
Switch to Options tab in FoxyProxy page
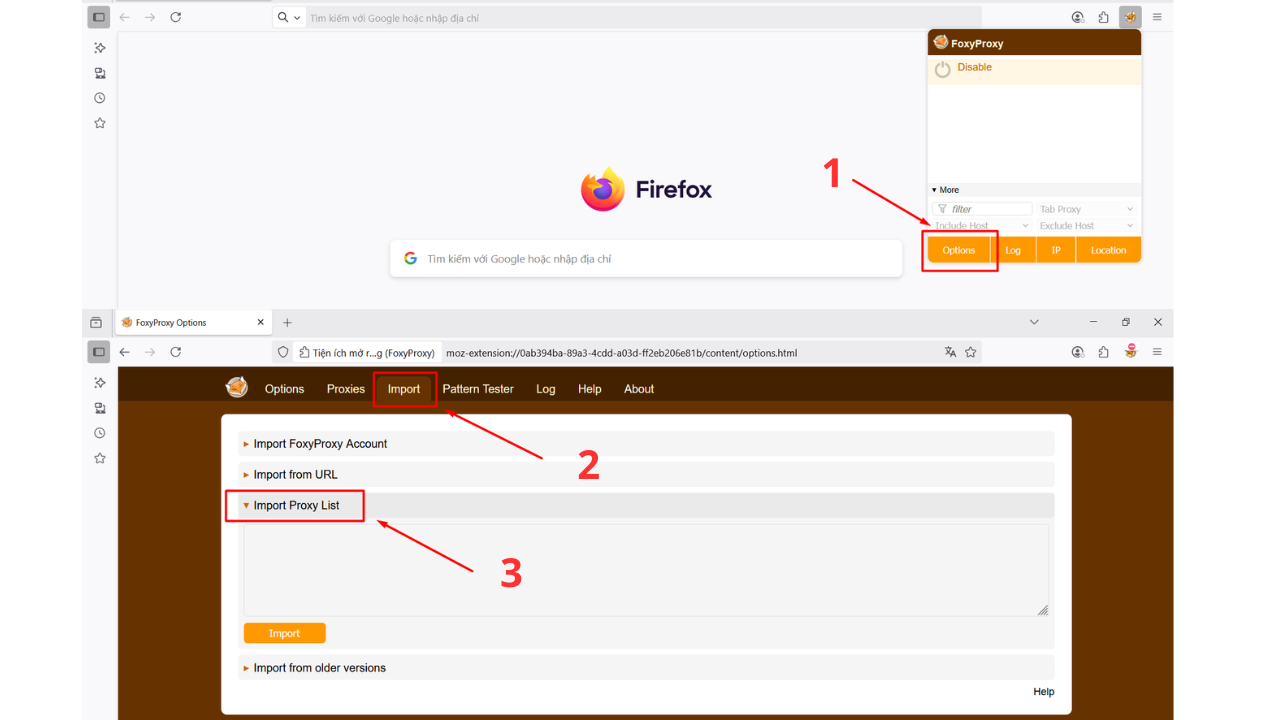284,389
